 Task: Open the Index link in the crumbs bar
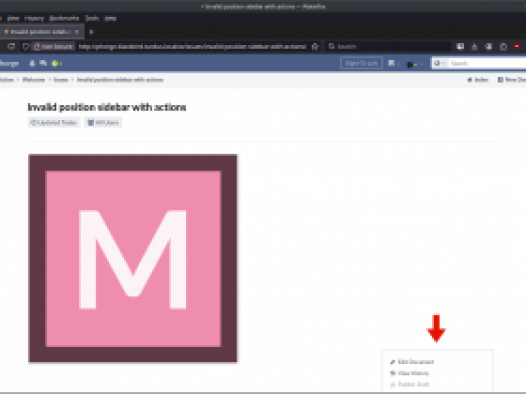pos(478,79)
